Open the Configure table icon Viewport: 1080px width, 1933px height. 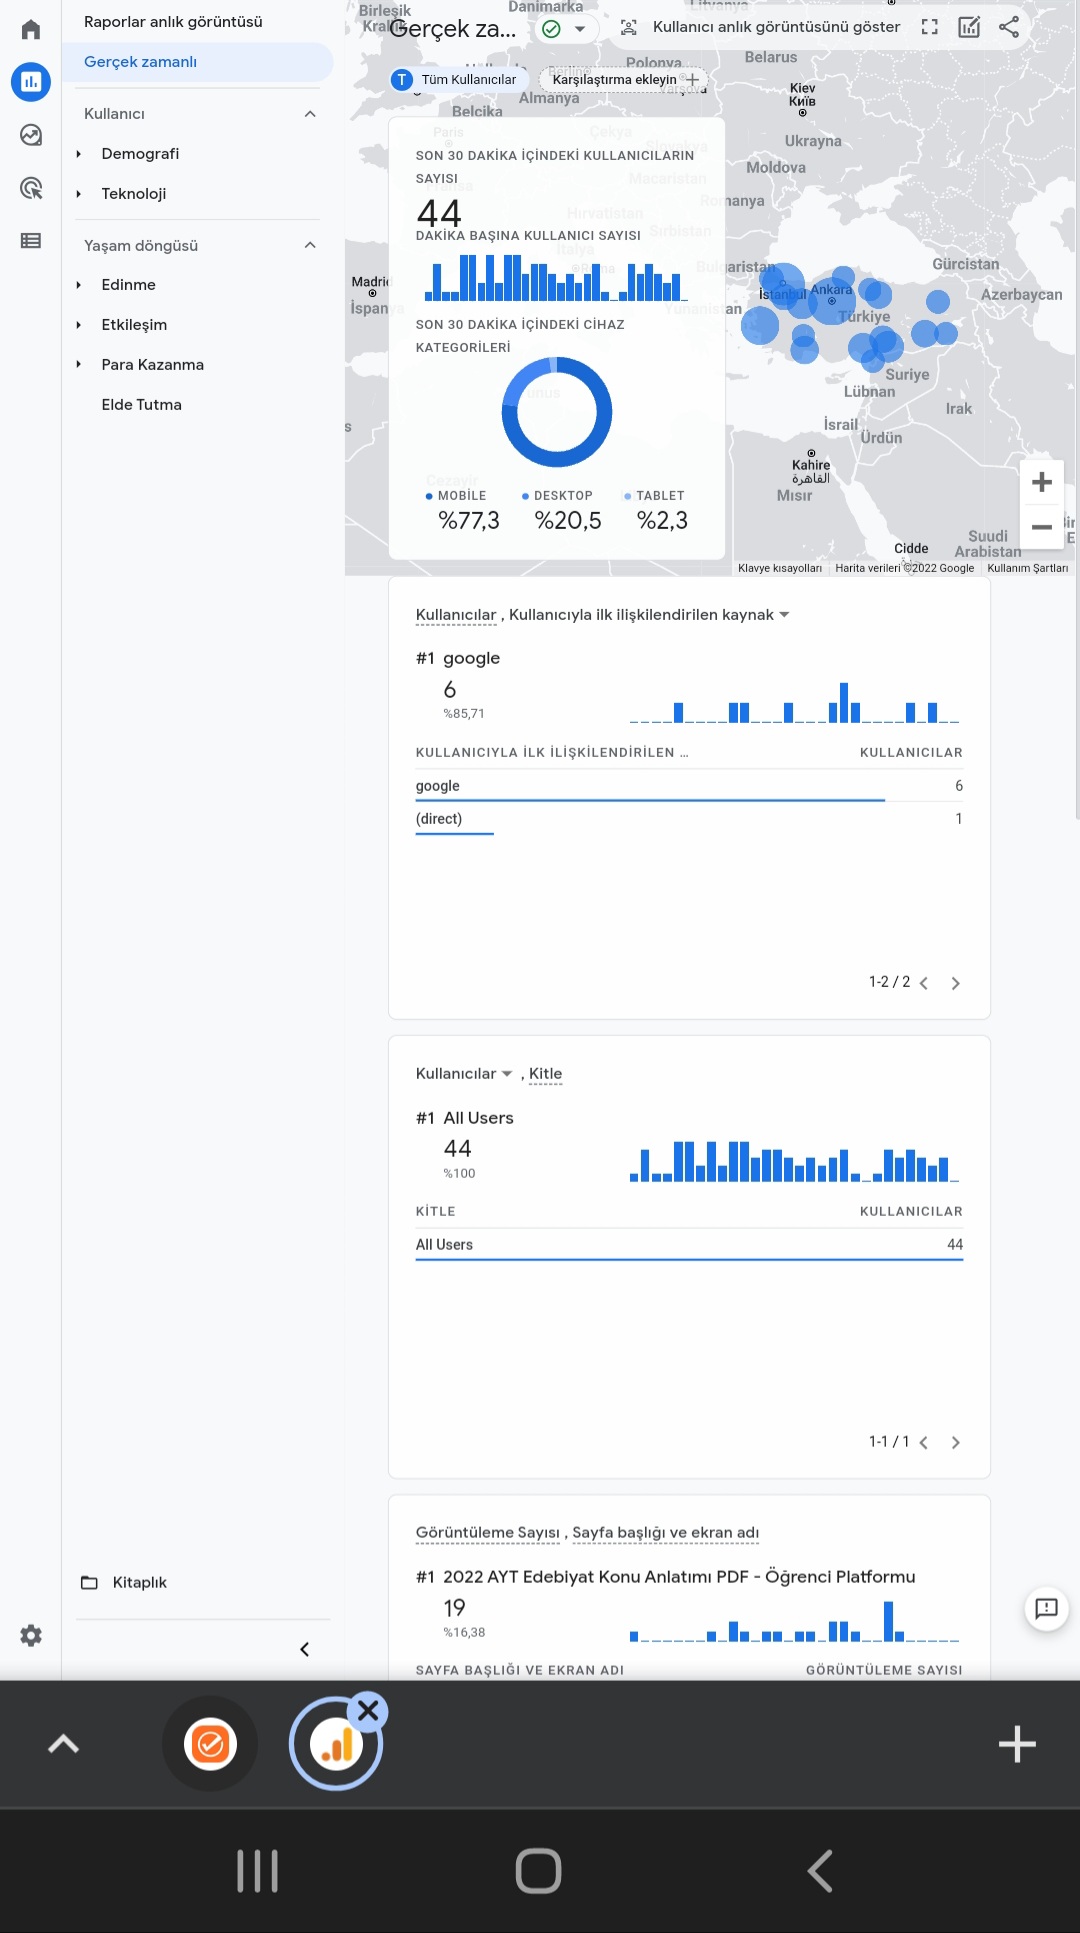pyautogui.click(x=31, y=241)
